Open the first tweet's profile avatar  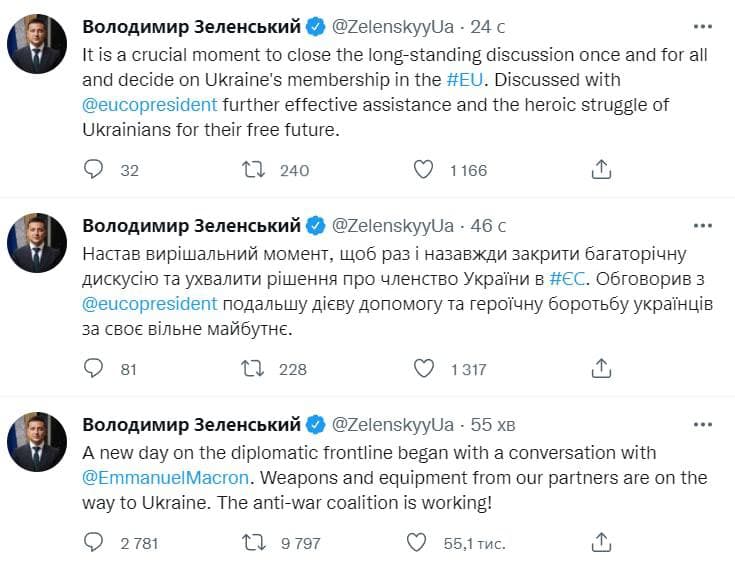click(37, 41)
